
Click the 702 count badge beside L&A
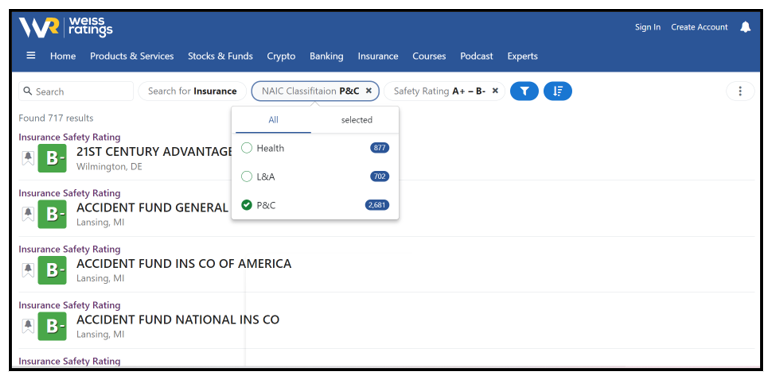pyautogui.click(x=380, y=176)
